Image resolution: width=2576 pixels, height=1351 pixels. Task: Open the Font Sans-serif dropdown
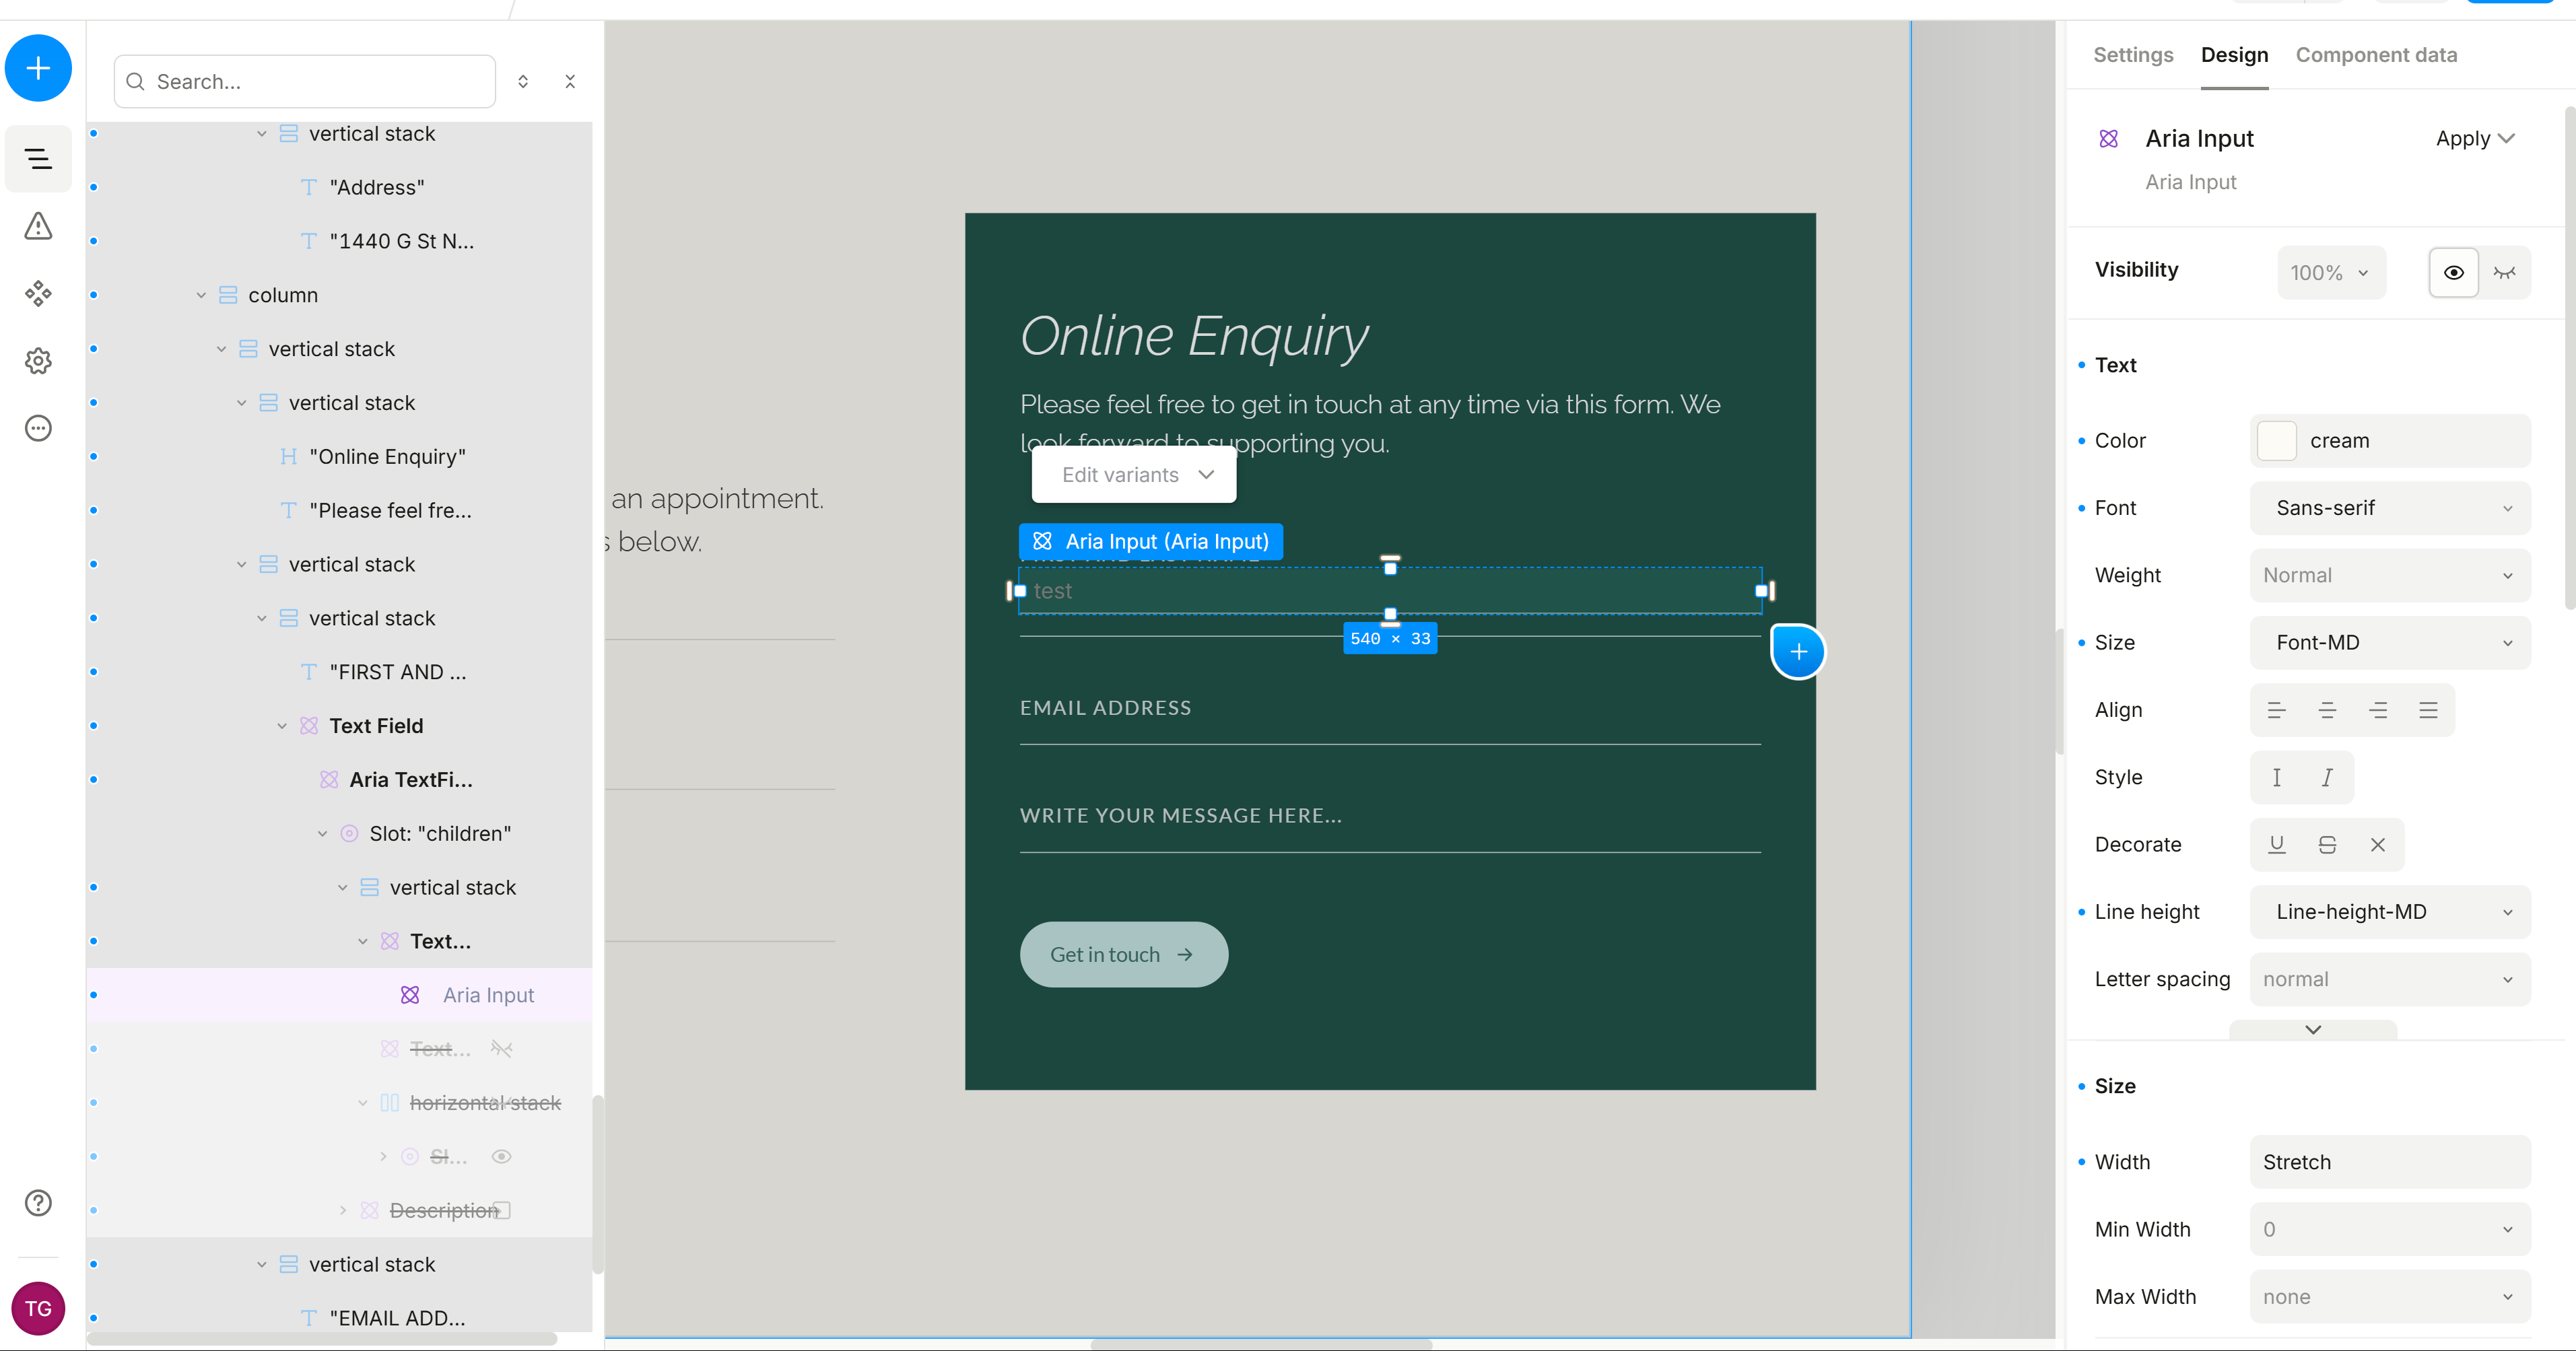[x=2390, y=508]
